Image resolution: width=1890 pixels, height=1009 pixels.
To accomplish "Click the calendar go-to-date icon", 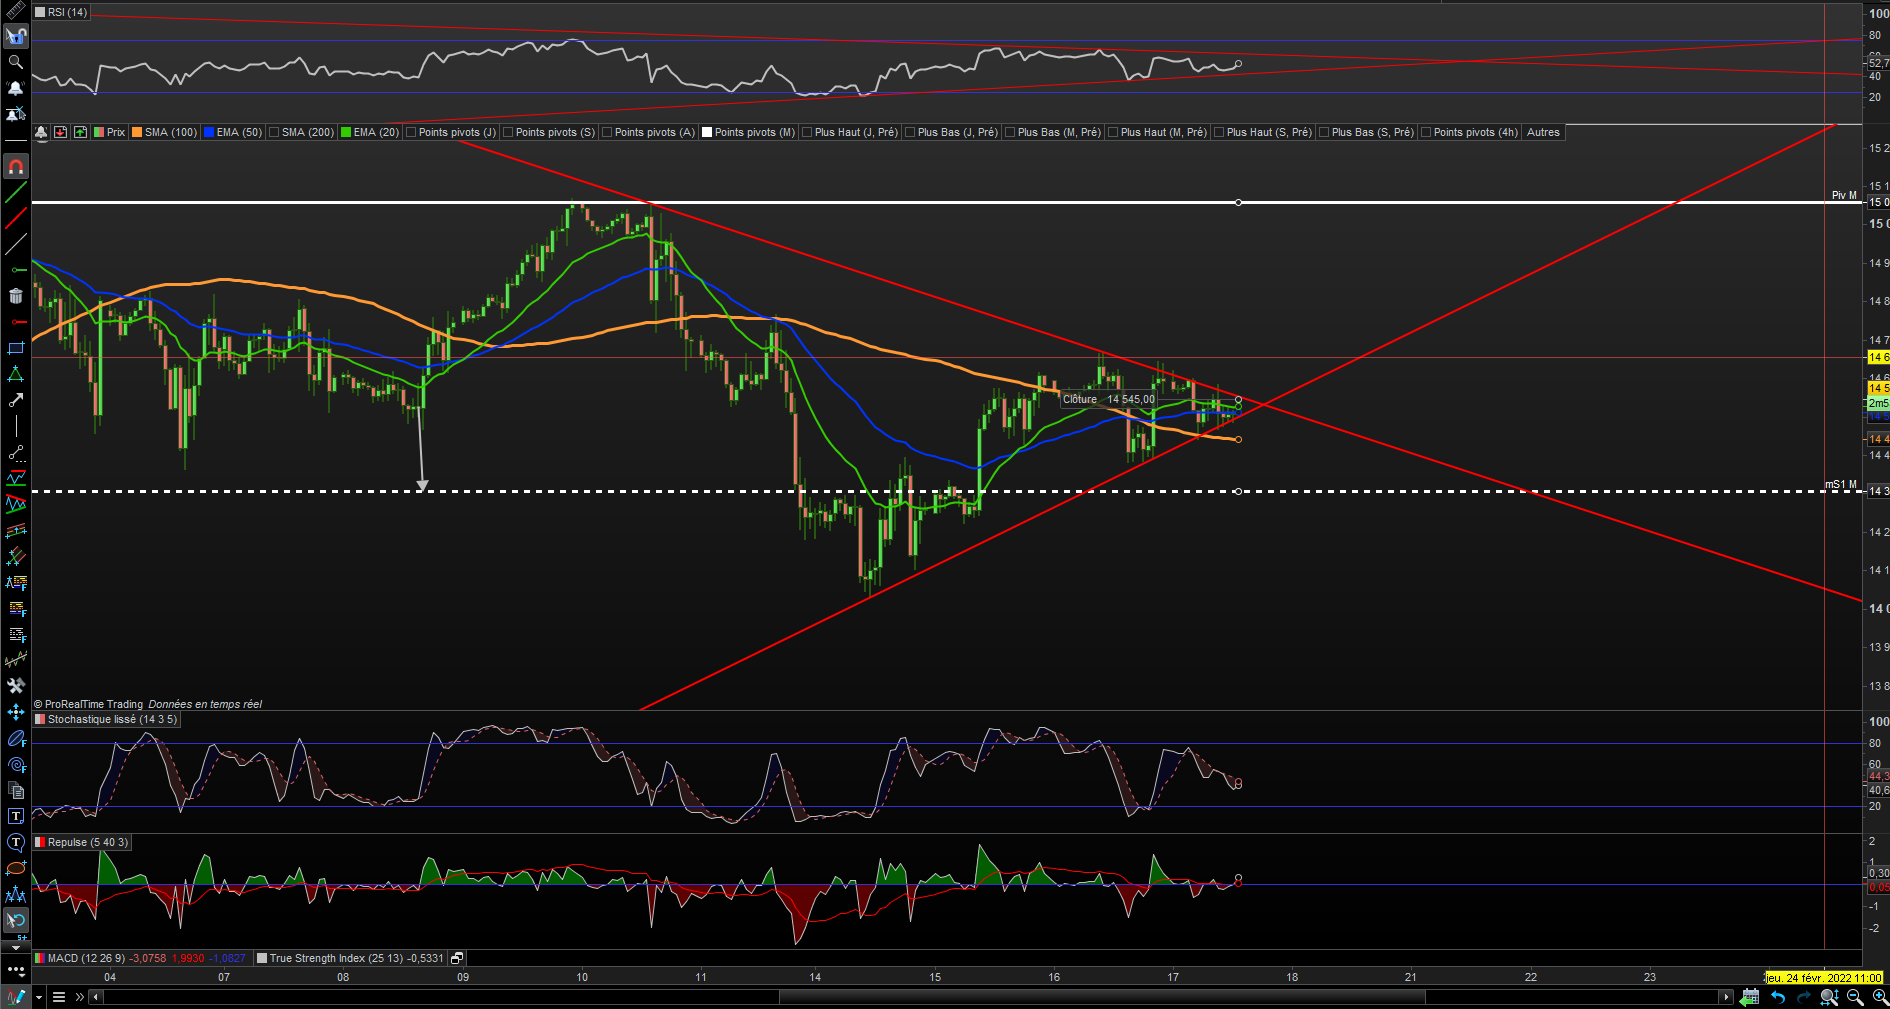I will click(1750, 997).
